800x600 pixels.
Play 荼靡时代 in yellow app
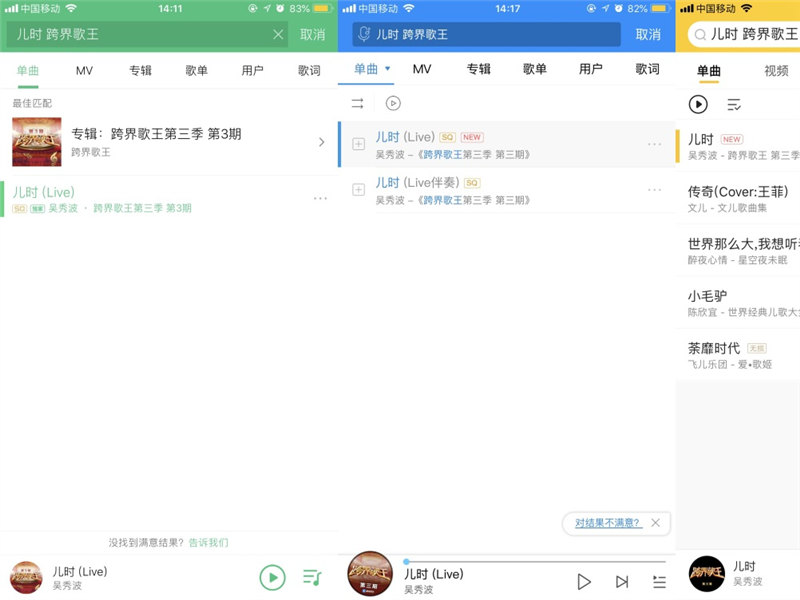[x=738, y=355]
